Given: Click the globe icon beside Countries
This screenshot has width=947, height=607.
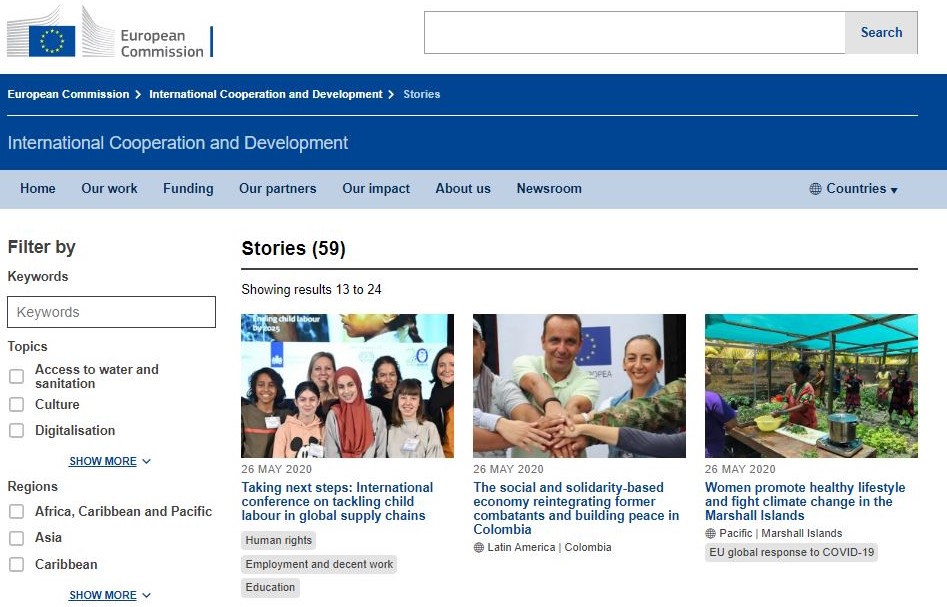Looking at the screenshot, I should tap(815, 189).
